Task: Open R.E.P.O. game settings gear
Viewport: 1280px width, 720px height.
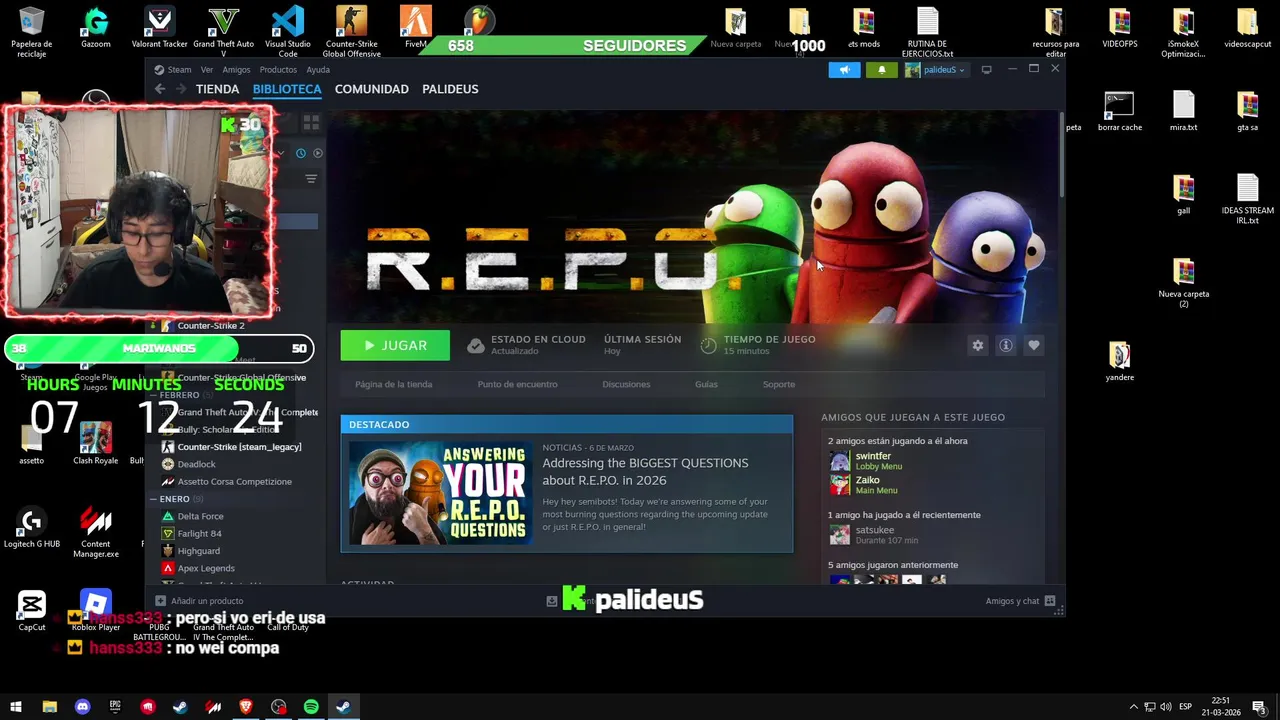Action: [978, 345]
